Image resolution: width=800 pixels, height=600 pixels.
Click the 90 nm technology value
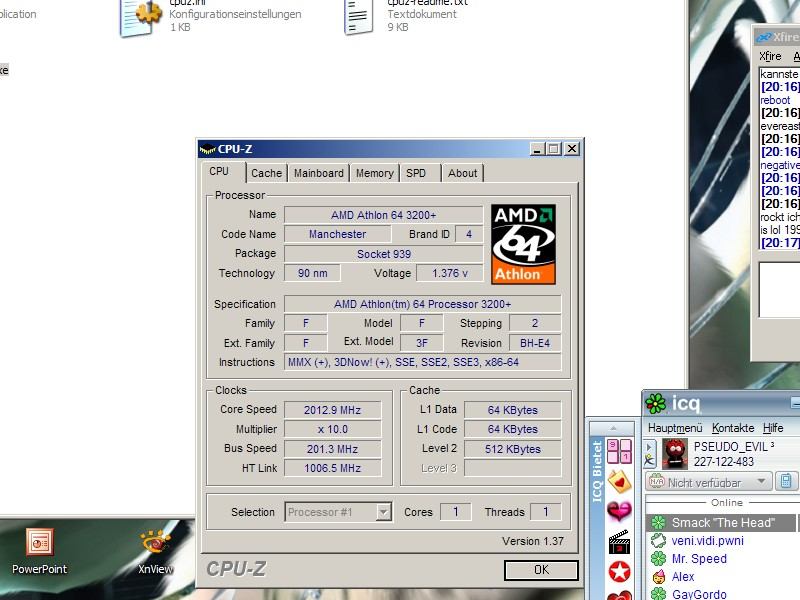312,273
